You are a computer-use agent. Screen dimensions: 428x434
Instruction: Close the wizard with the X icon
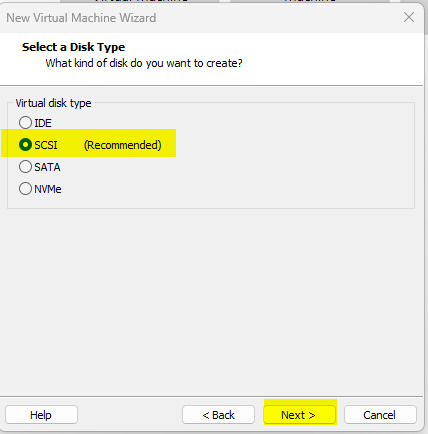[x=409, y=17]
